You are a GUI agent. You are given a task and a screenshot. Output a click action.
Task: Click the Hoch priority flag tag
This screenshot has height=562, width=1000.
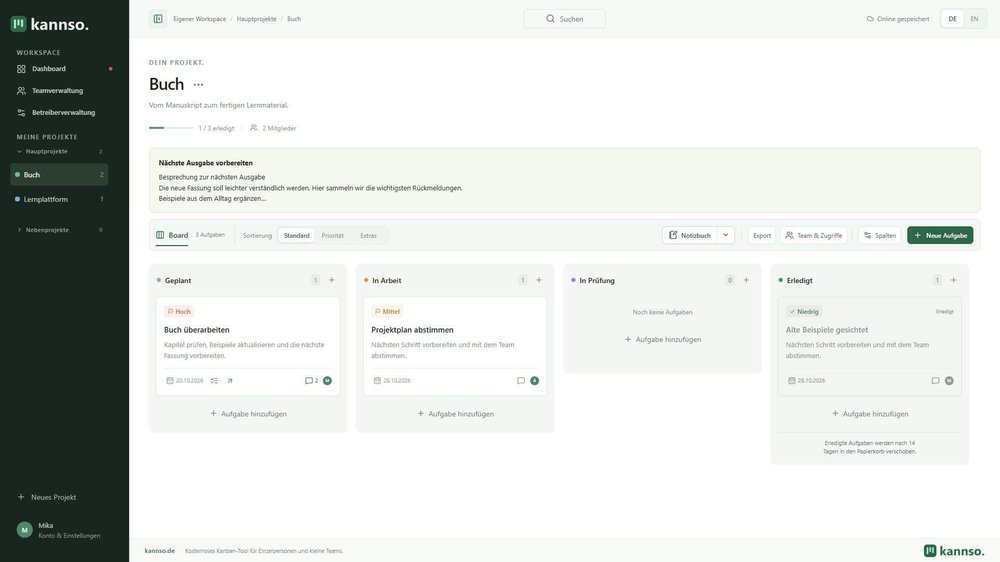click(x=179, y=311)
